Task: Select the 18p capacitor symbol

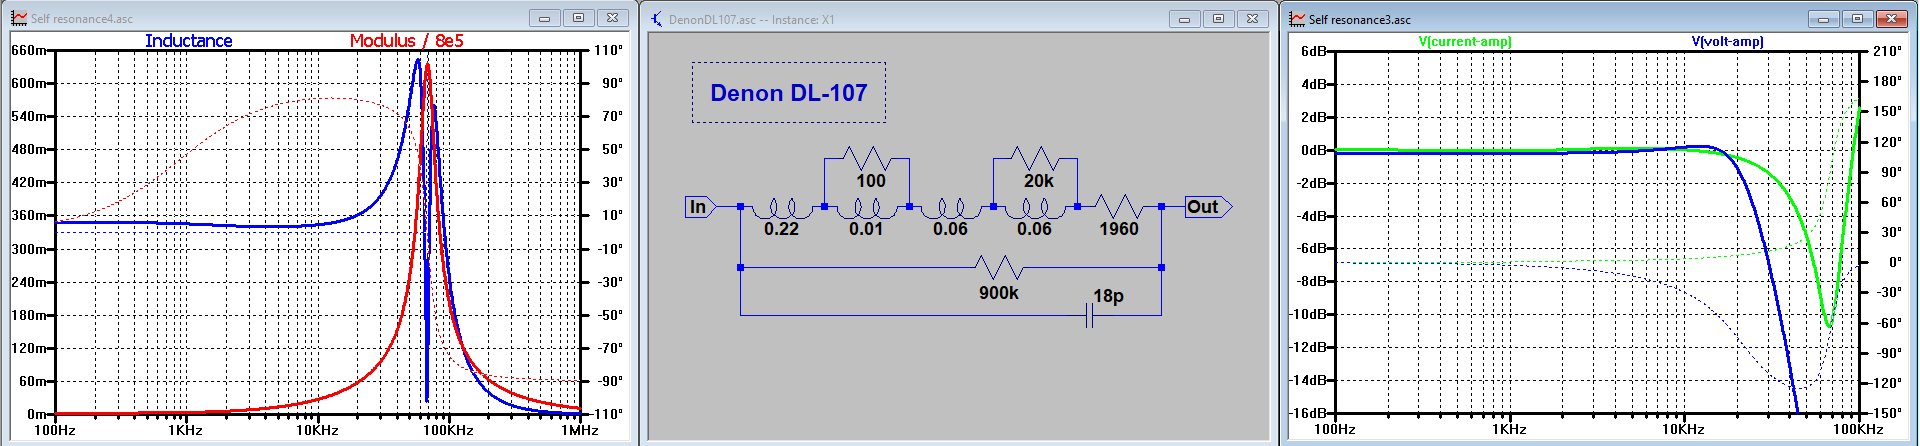Action: click(x=1089, y=316)
